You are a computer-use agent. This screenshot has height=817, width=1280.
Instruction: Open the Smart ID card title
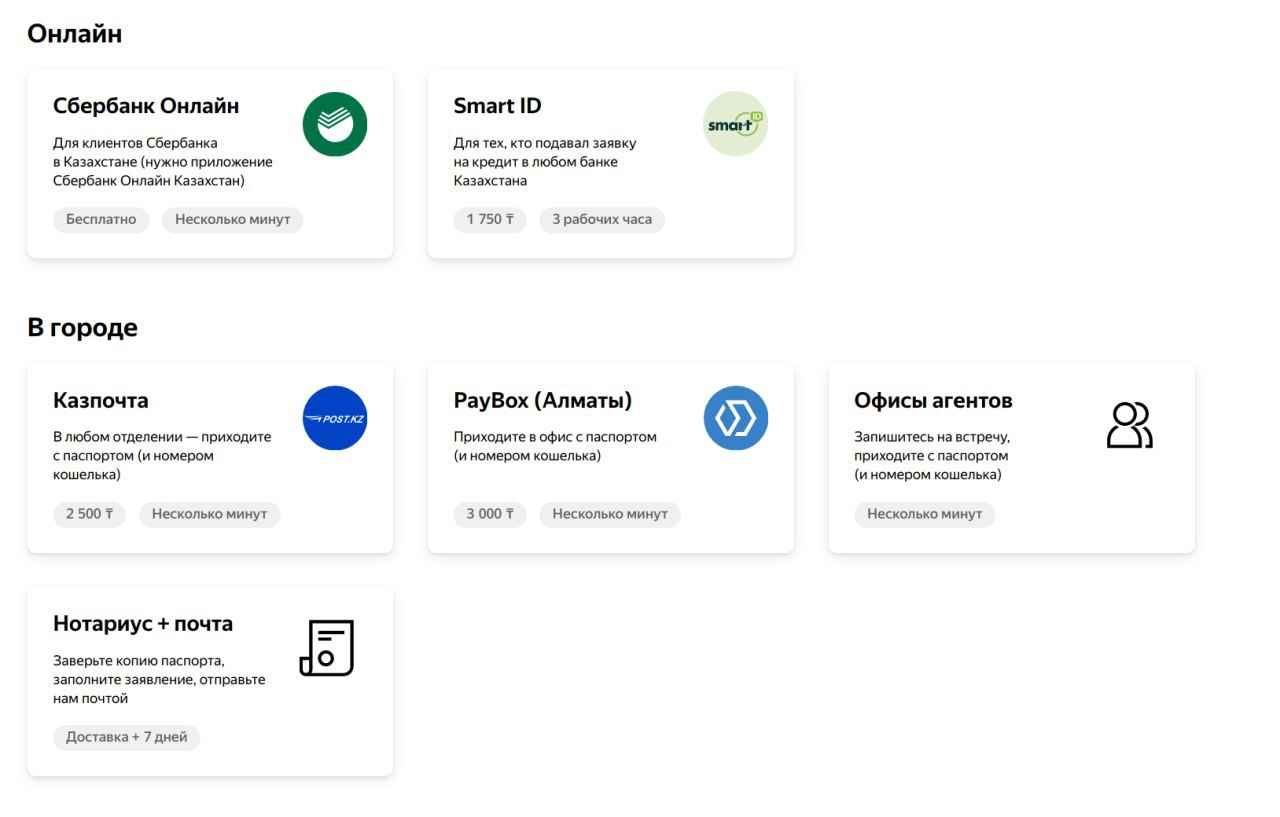pyautogui.click(x=497, y=106)
